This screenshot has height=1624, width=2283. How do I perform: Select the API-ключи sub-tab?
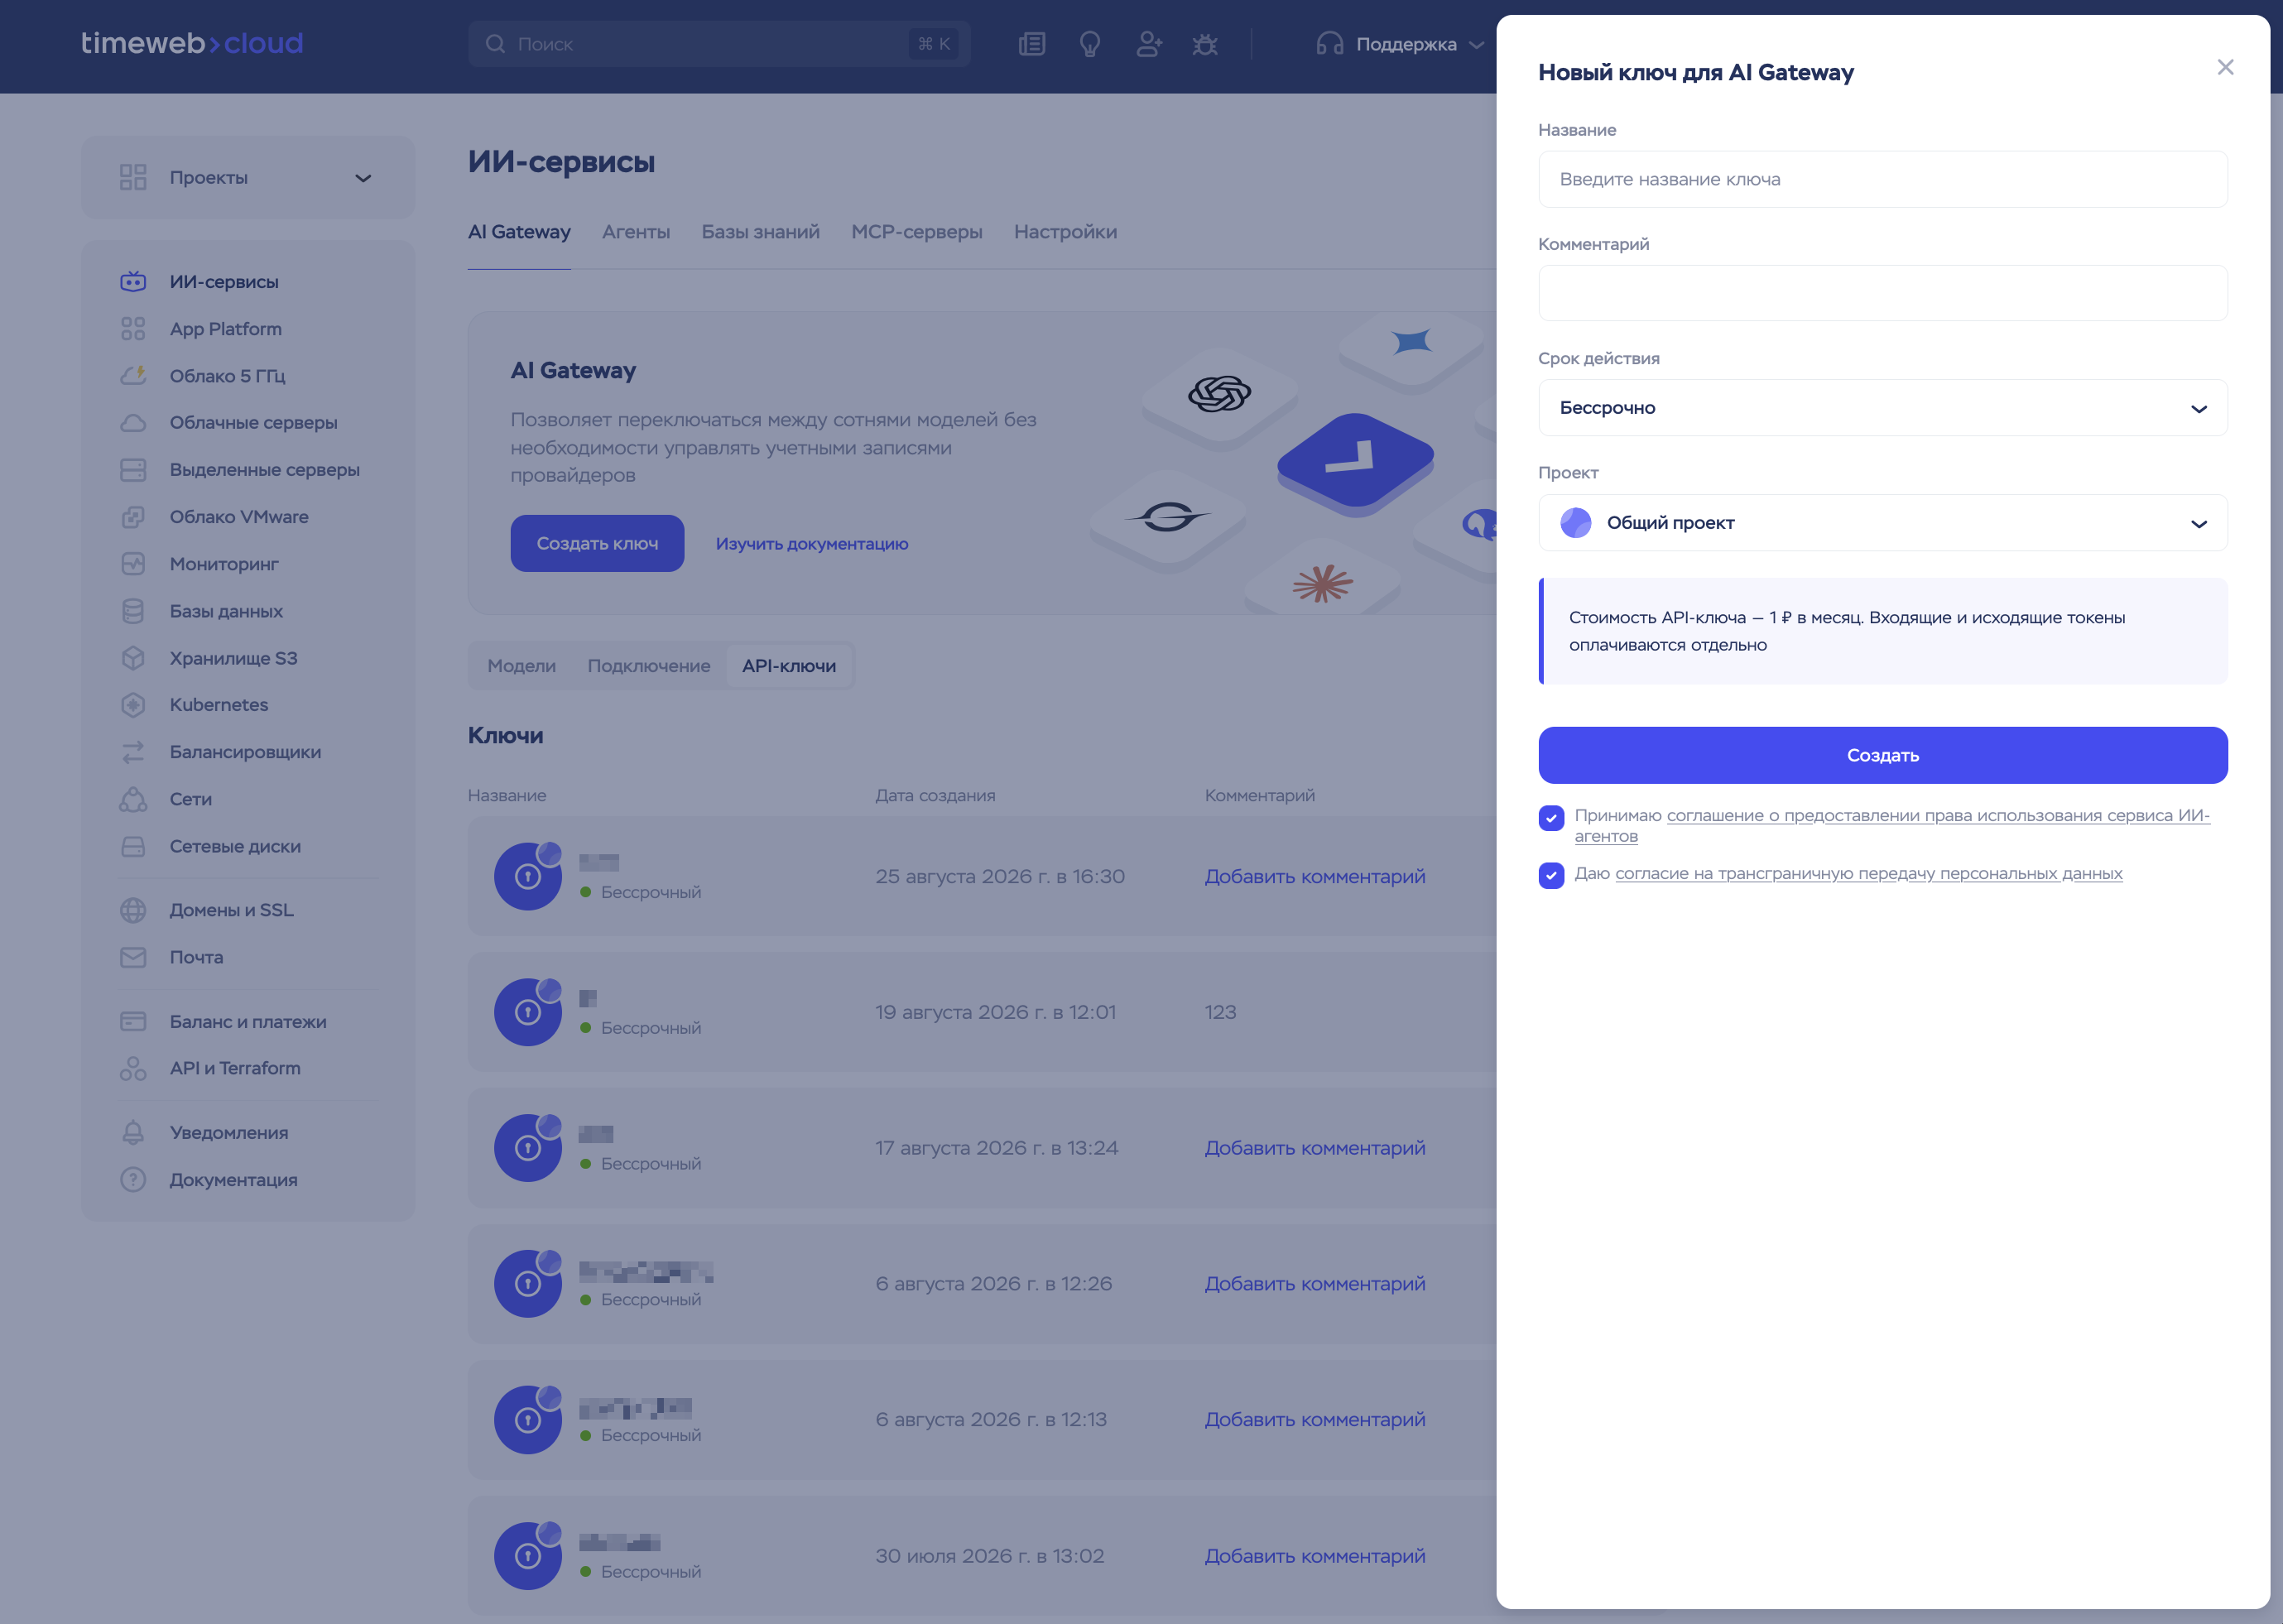[x=789, y=666]
